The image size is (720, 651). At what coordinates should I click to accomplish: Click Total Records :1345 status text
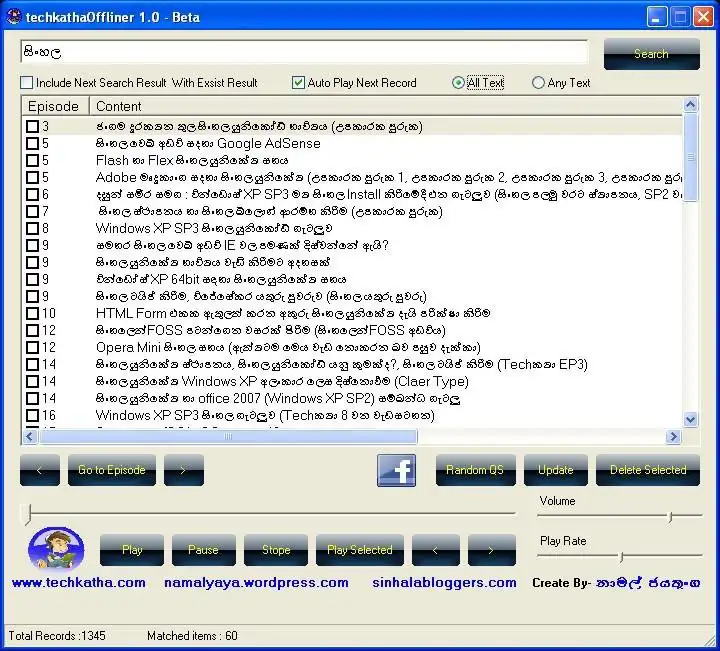tap(57, 635)
